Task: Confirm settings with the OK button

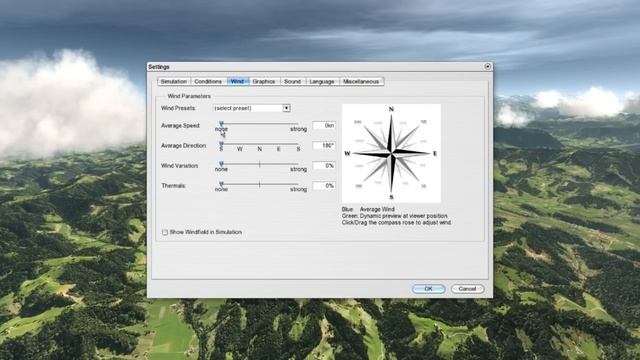Action: click(429, 289)
